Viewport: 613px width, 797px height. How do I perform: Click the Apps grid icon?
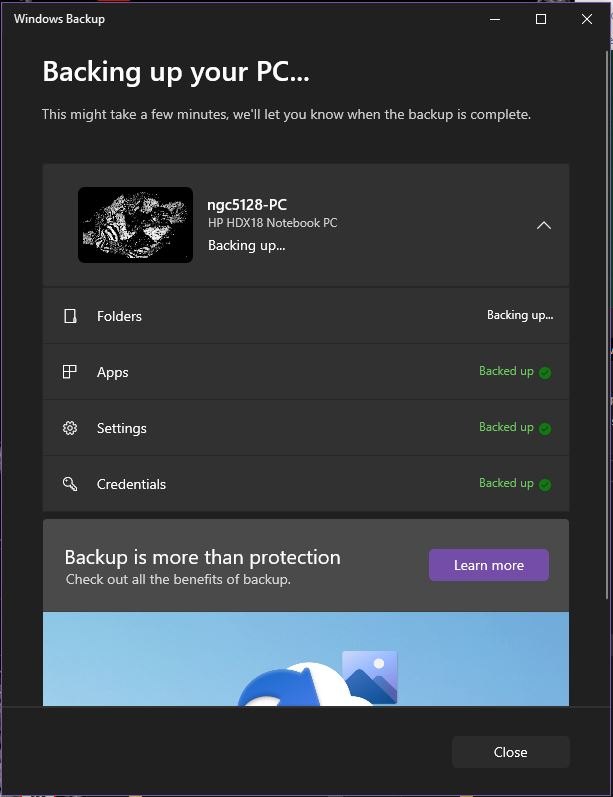70,372
